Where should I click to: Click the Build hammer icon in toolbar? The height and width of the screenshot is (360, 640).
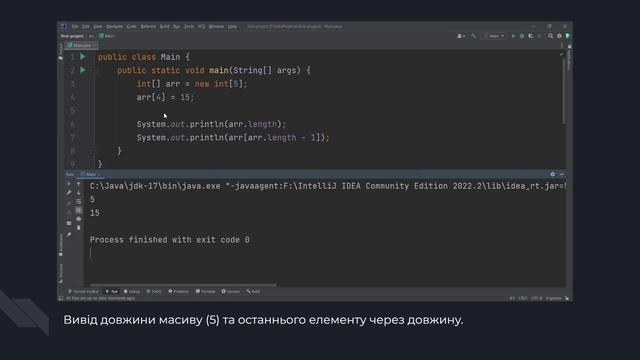click(x=473, y=36)
